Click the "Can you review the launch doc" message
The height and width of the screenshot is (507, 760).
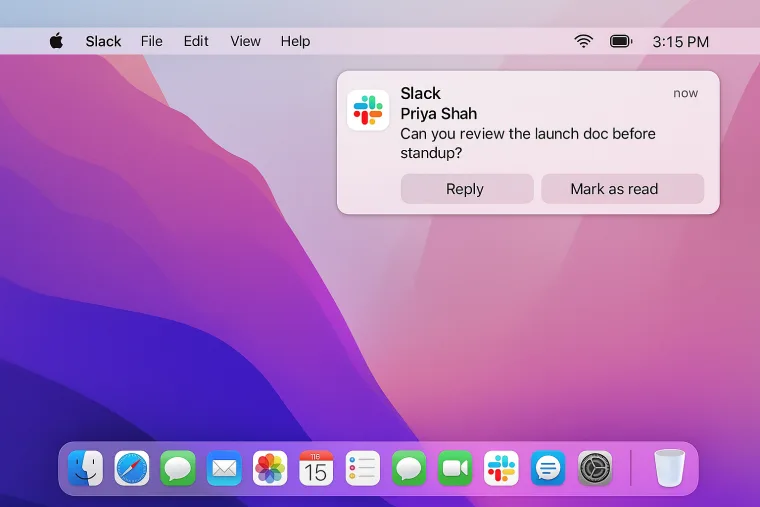pyautogui.click(x=528, y=143)
